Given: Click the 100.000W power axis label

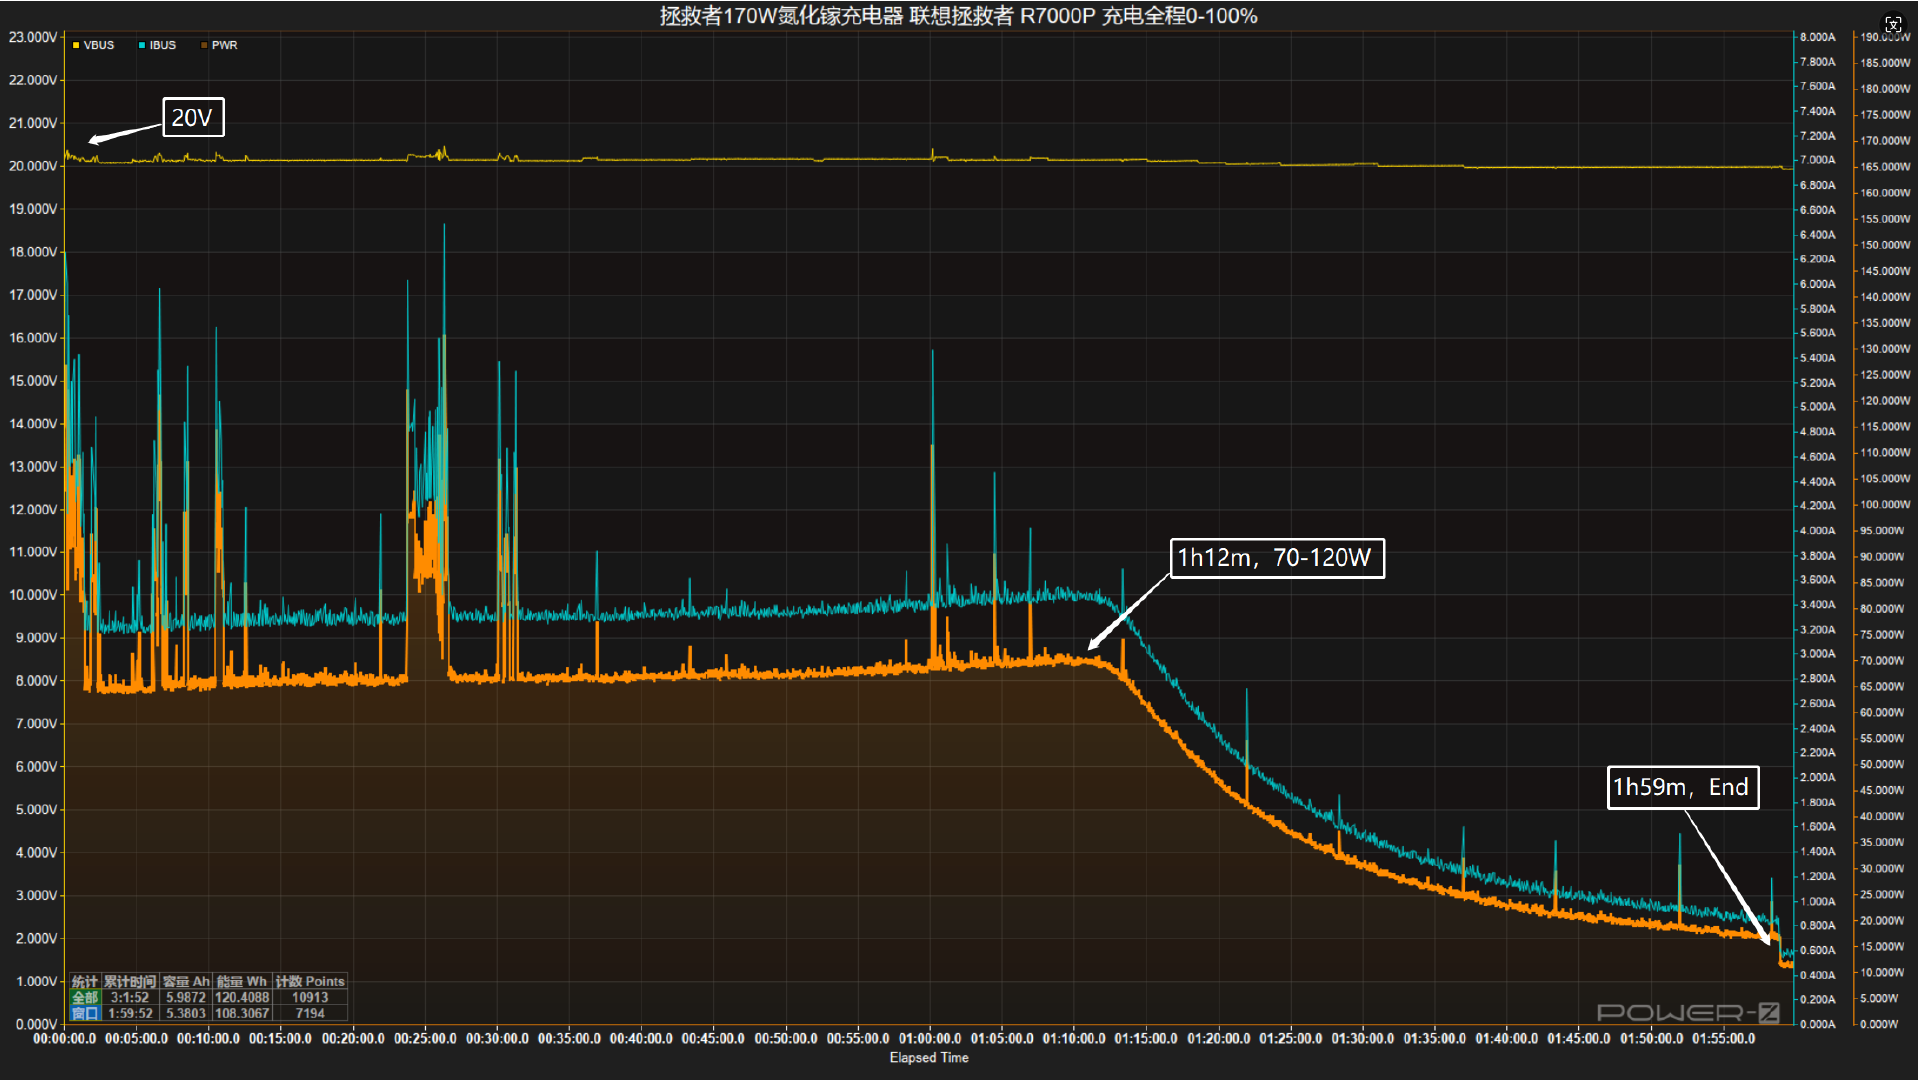Looking at the screenshot, I should (1885, 505).
